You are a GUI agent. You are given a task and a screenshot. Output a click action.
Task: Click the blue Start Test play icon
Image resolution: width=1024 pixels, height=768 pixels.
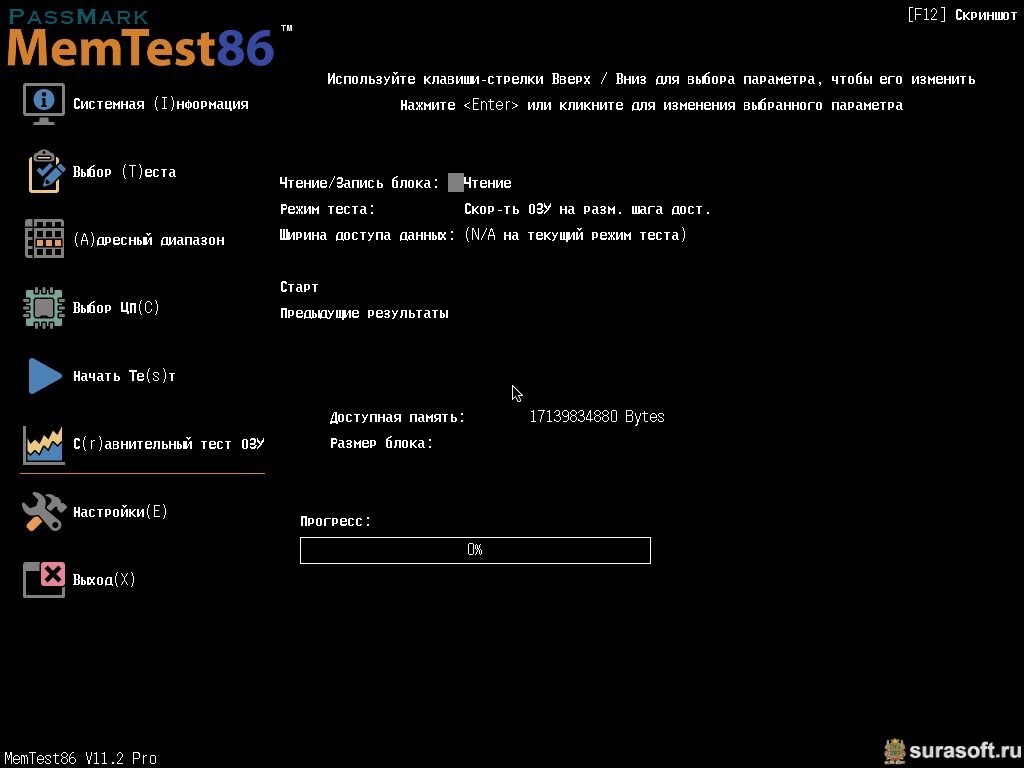[x=45, y=376]
